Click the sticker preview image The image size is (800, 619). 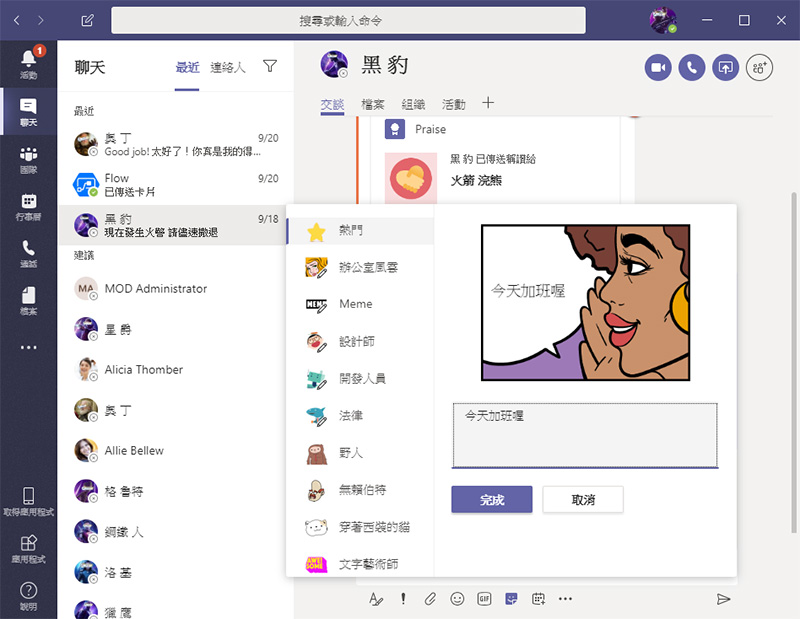point(585,303)
